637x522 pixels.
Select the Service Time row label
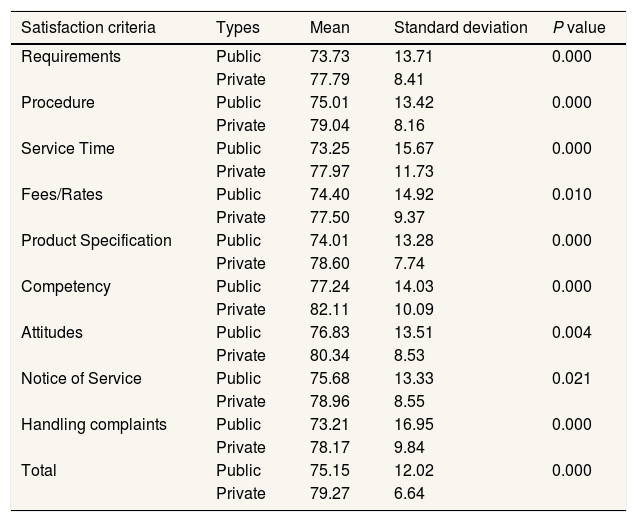pos(68,149)
